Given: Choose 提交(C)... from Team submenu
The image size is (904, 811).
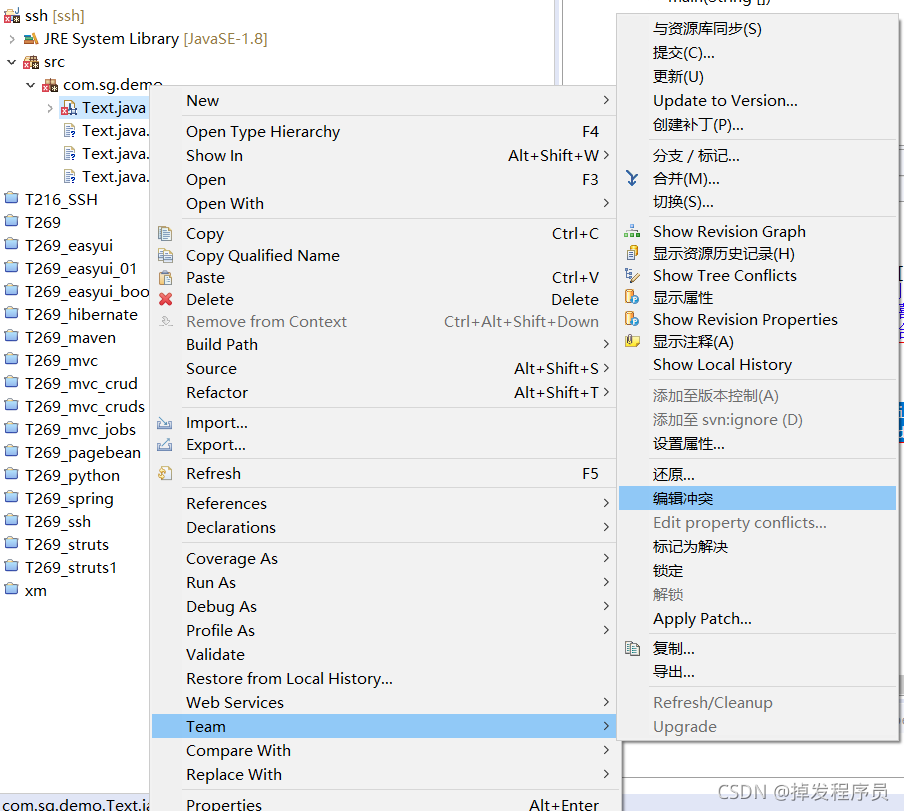Looking at the screenshot, I should pos(757,53).
